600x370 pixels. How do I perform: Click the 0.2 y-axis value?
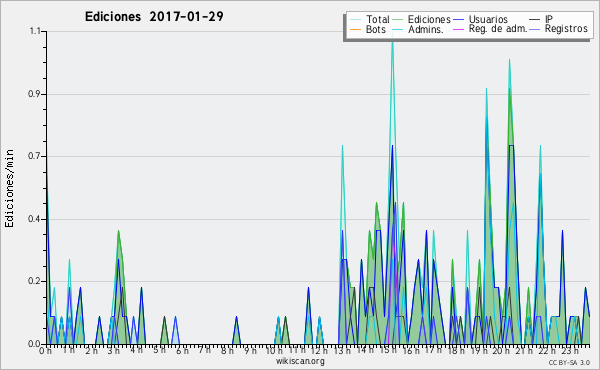[x=34, y=281]
